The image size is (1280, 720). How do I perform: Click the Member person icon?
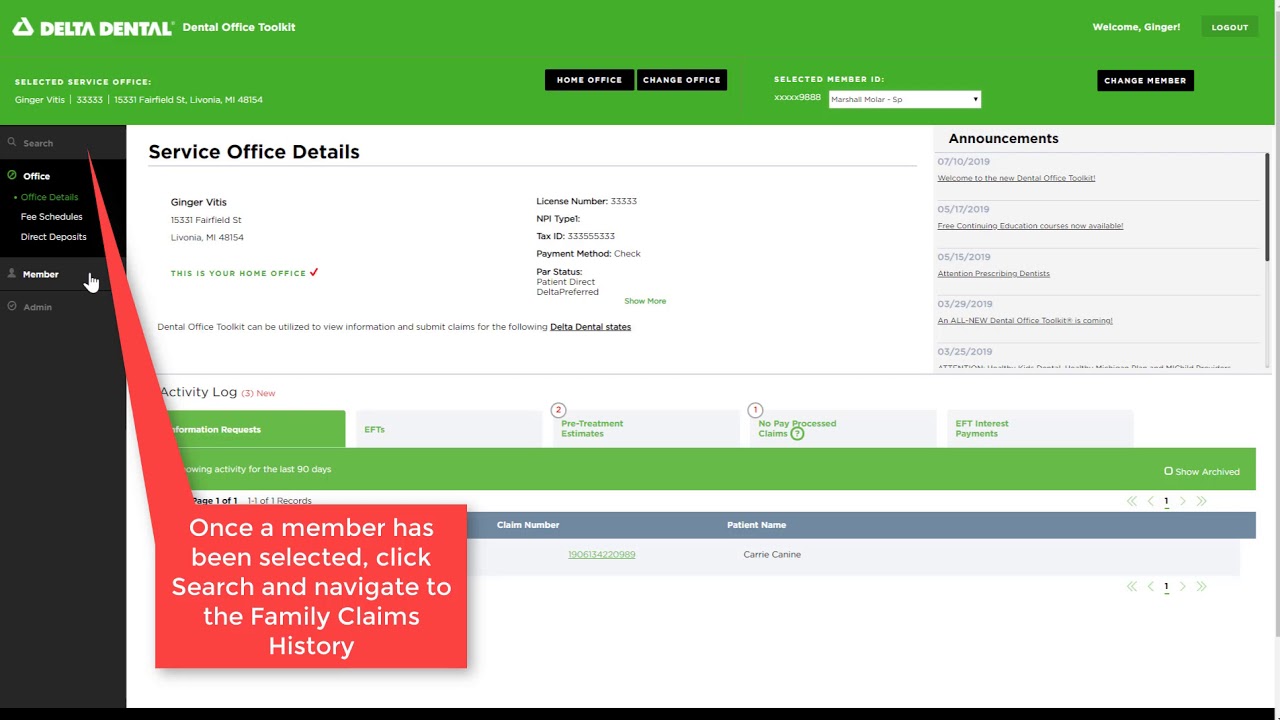tap(12, 273)
